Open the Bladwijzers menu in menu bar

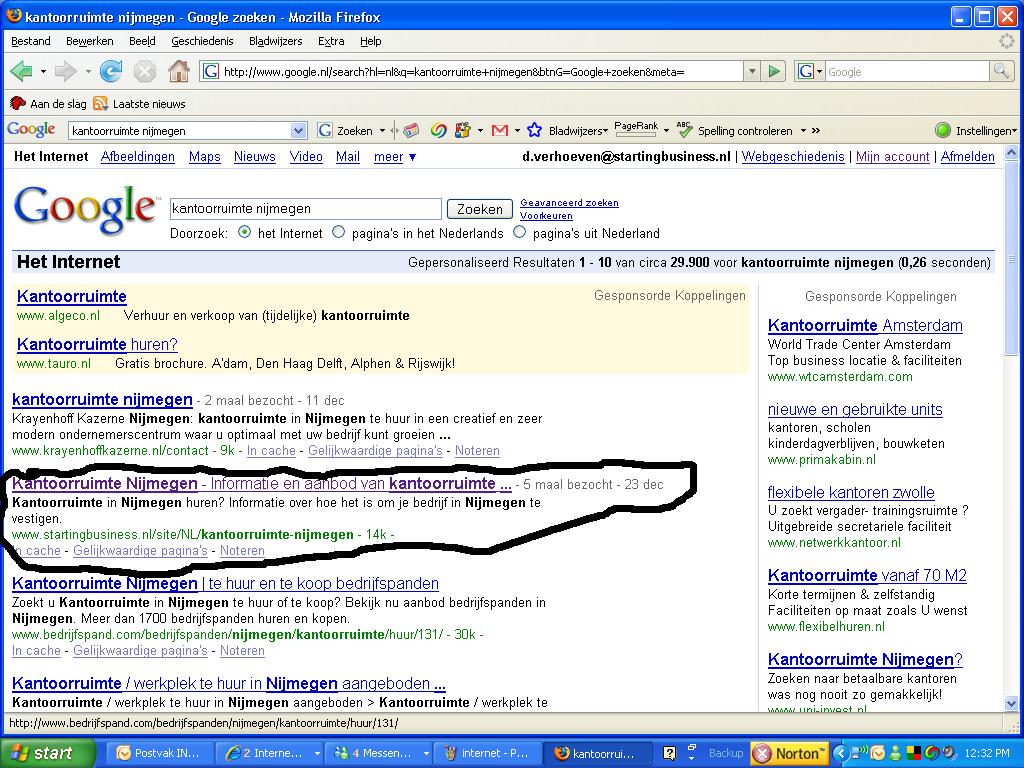click(276, 41)
